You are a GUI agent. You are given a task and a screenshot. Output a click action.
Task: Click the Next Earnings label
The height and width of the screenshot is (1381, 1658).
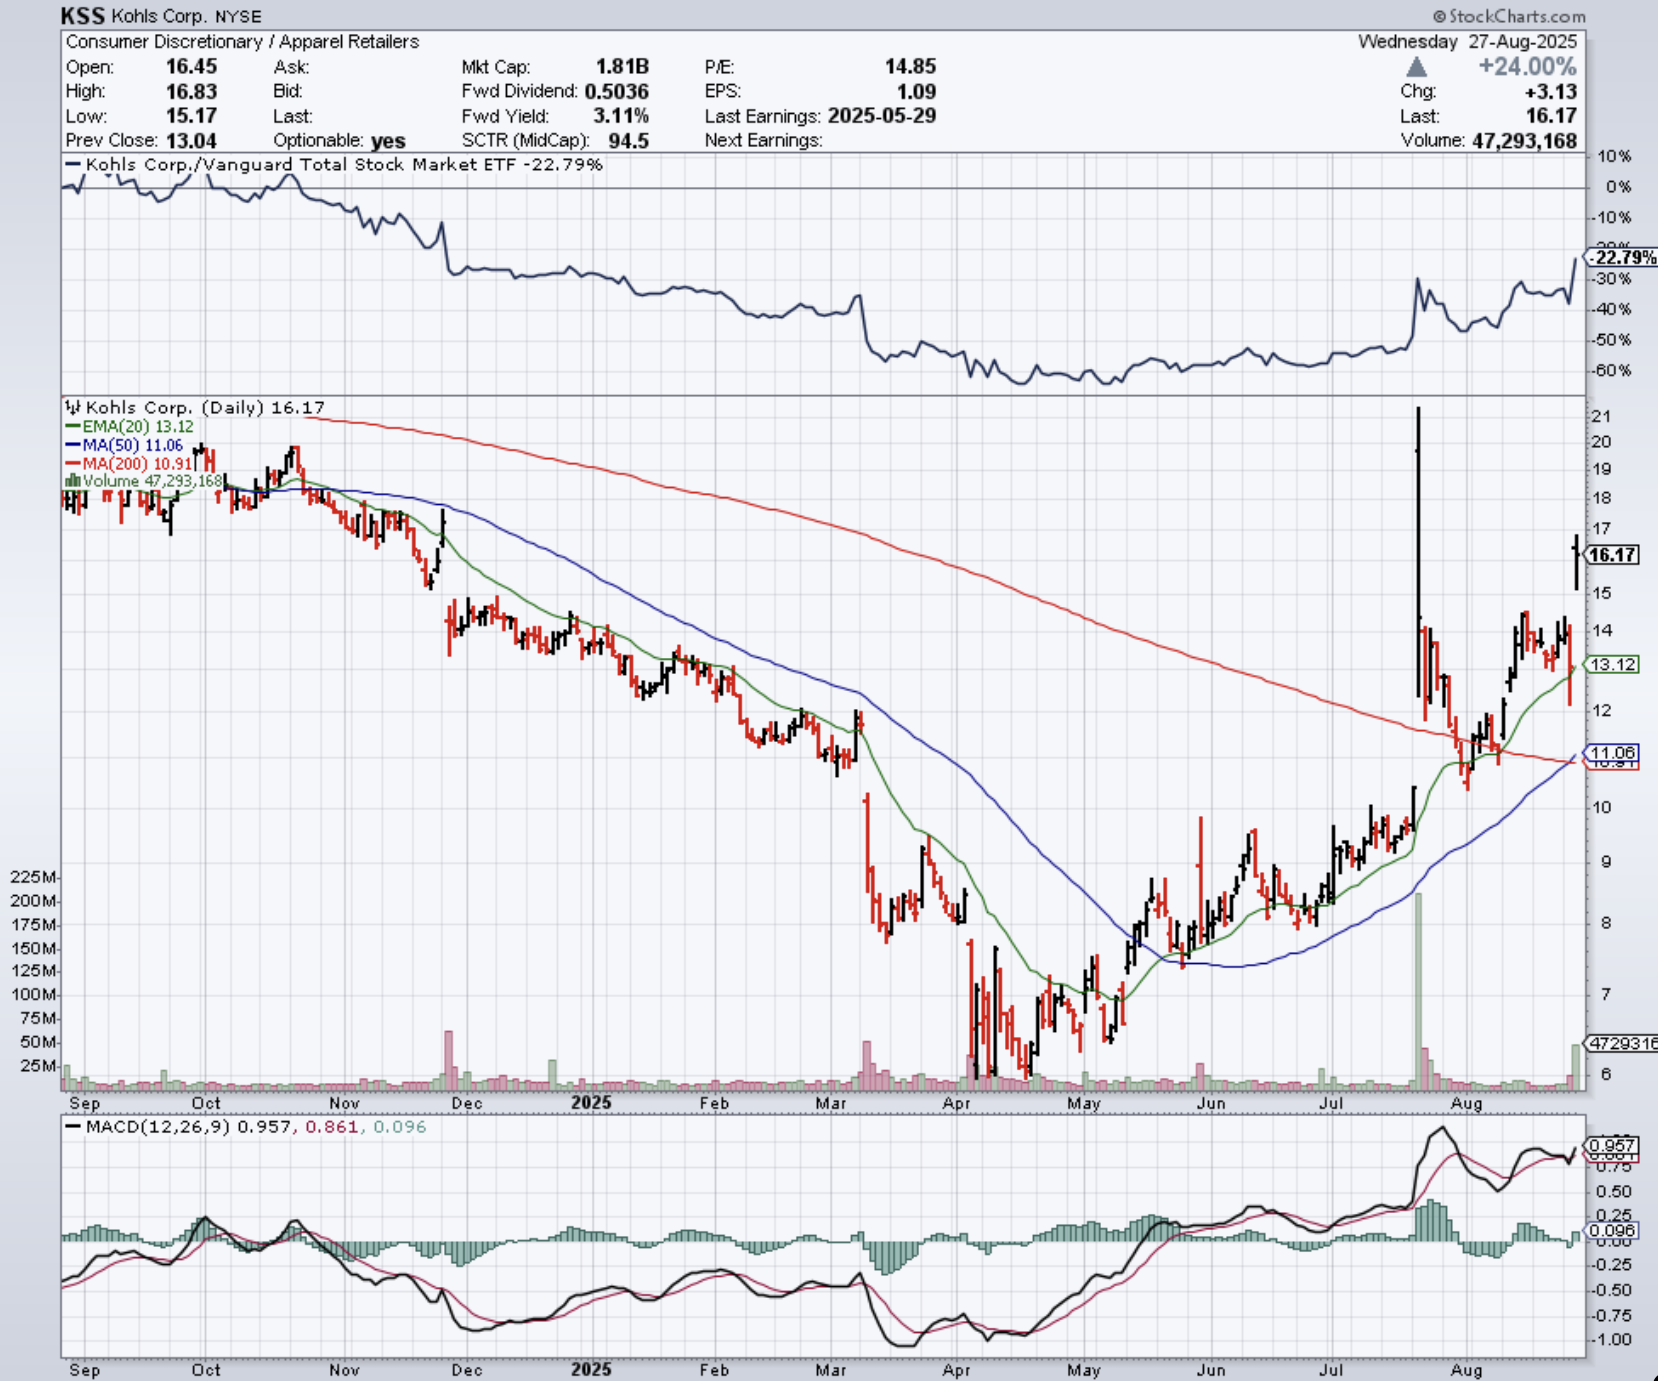(763, 140)
